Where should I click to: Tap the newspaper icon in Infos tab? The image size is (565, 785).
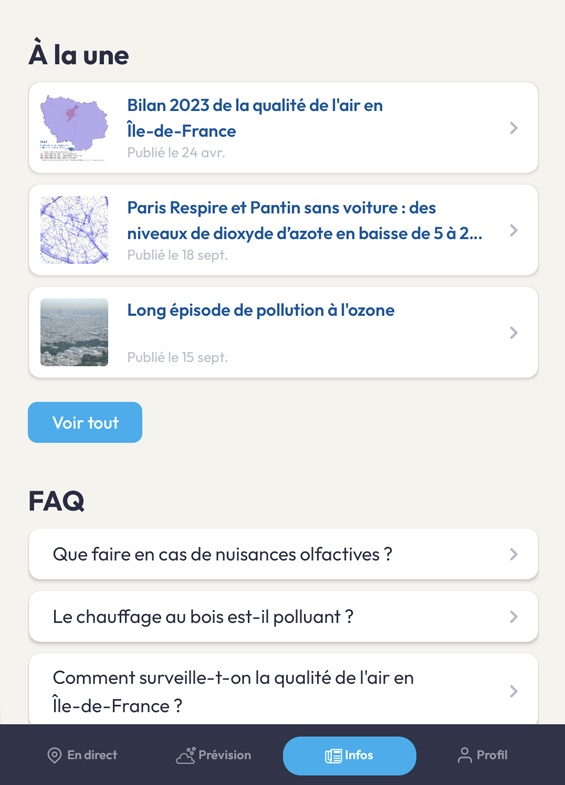pos(333,756)
